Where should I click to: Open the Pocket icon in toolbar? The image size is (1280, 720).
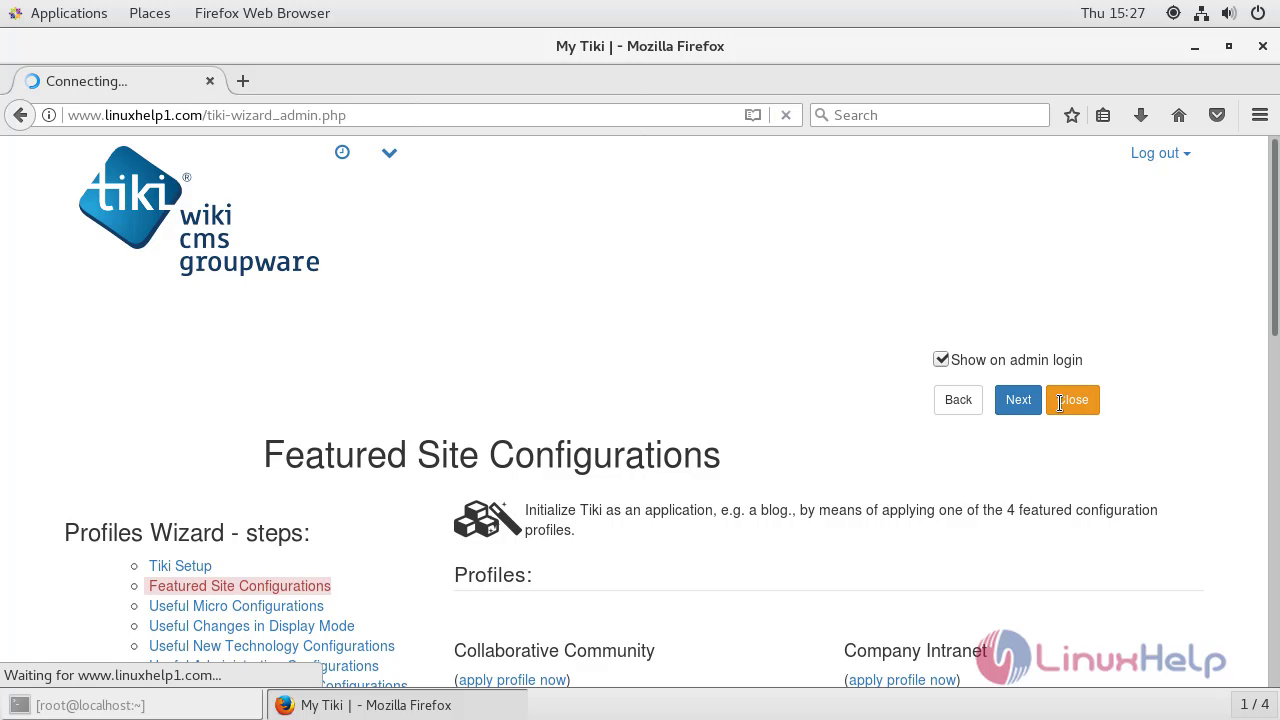pos(1217,115)
